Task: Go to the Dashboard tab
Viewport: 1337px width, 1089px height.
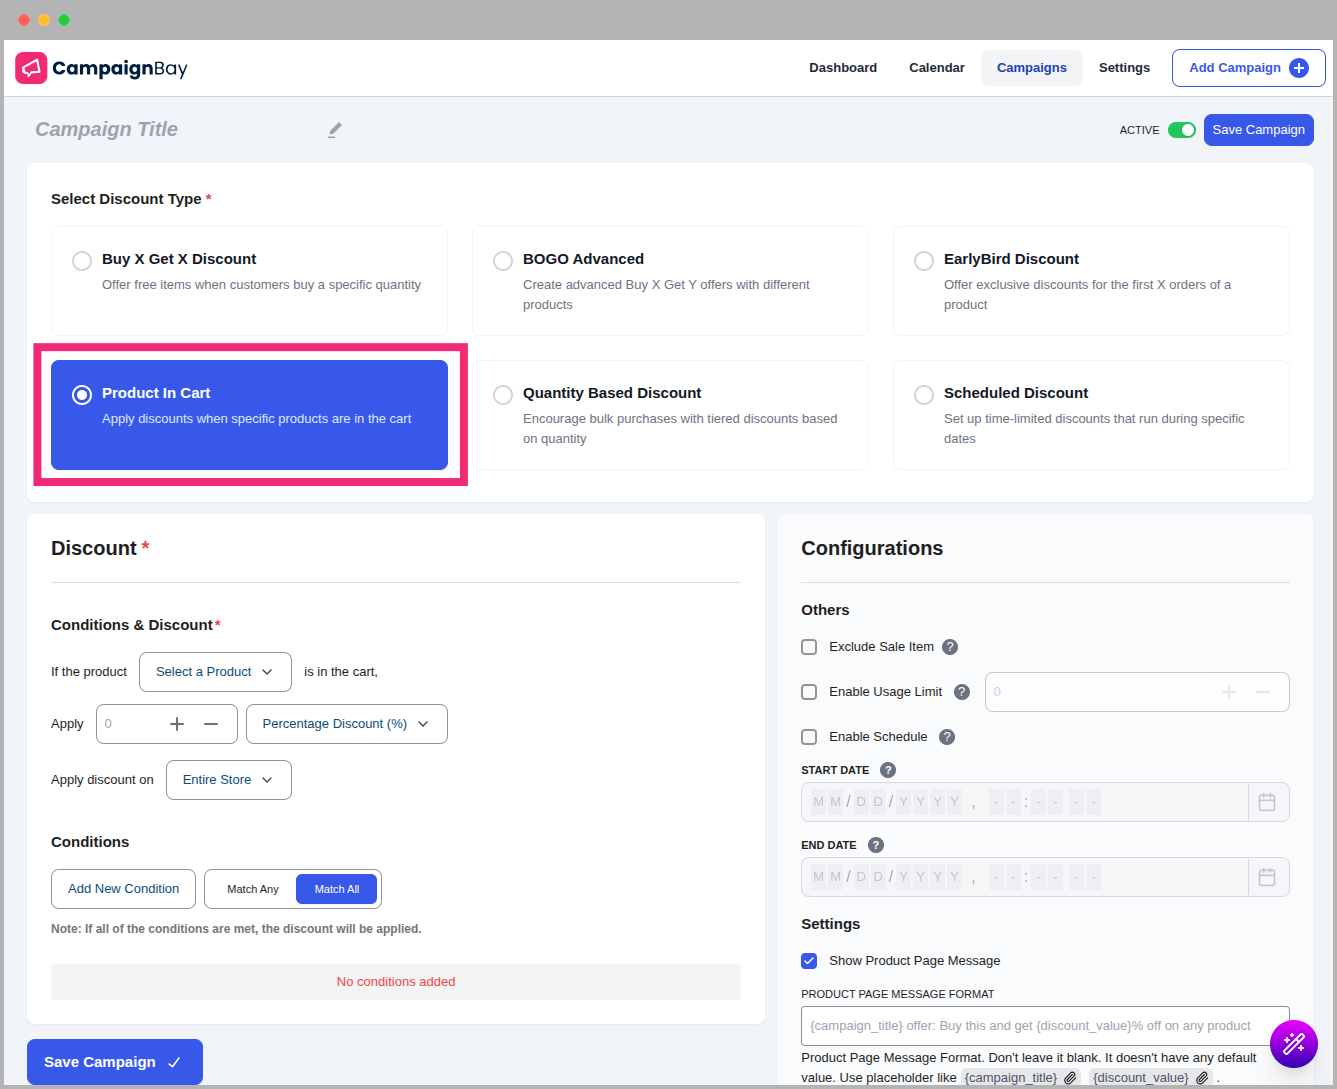Action: pos(843,68)
